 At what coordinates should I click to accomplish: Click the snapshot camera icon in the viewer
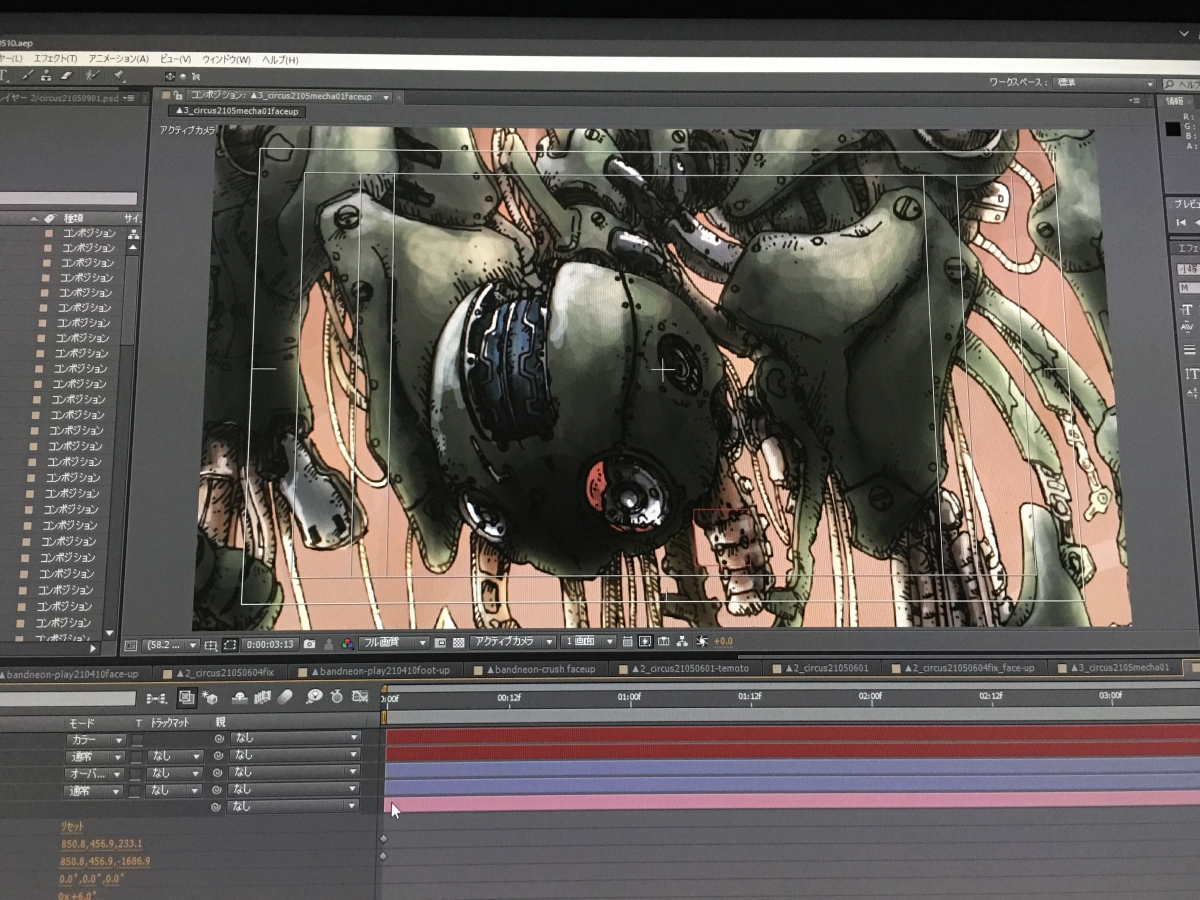point(310,643)
